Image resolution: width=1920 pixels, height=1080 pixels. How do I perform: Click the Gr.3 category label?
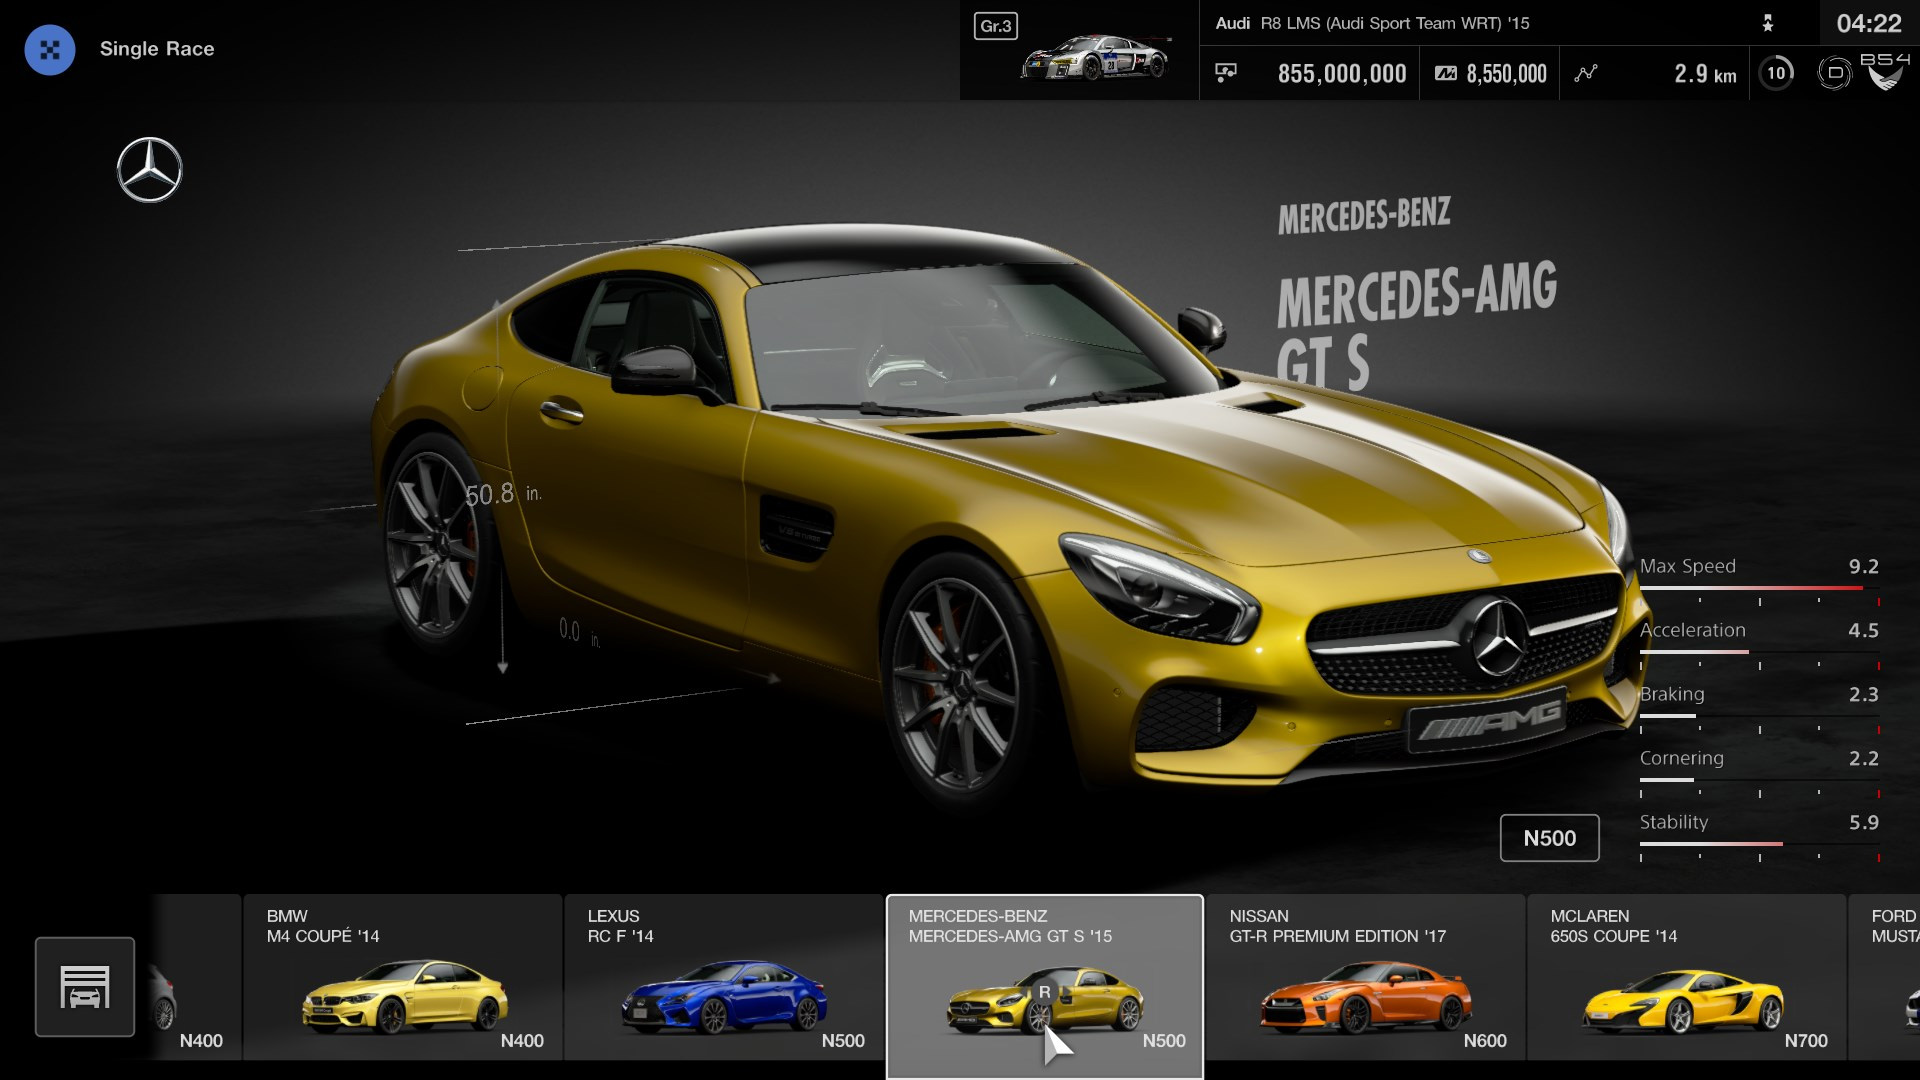[x=995, y=26]
